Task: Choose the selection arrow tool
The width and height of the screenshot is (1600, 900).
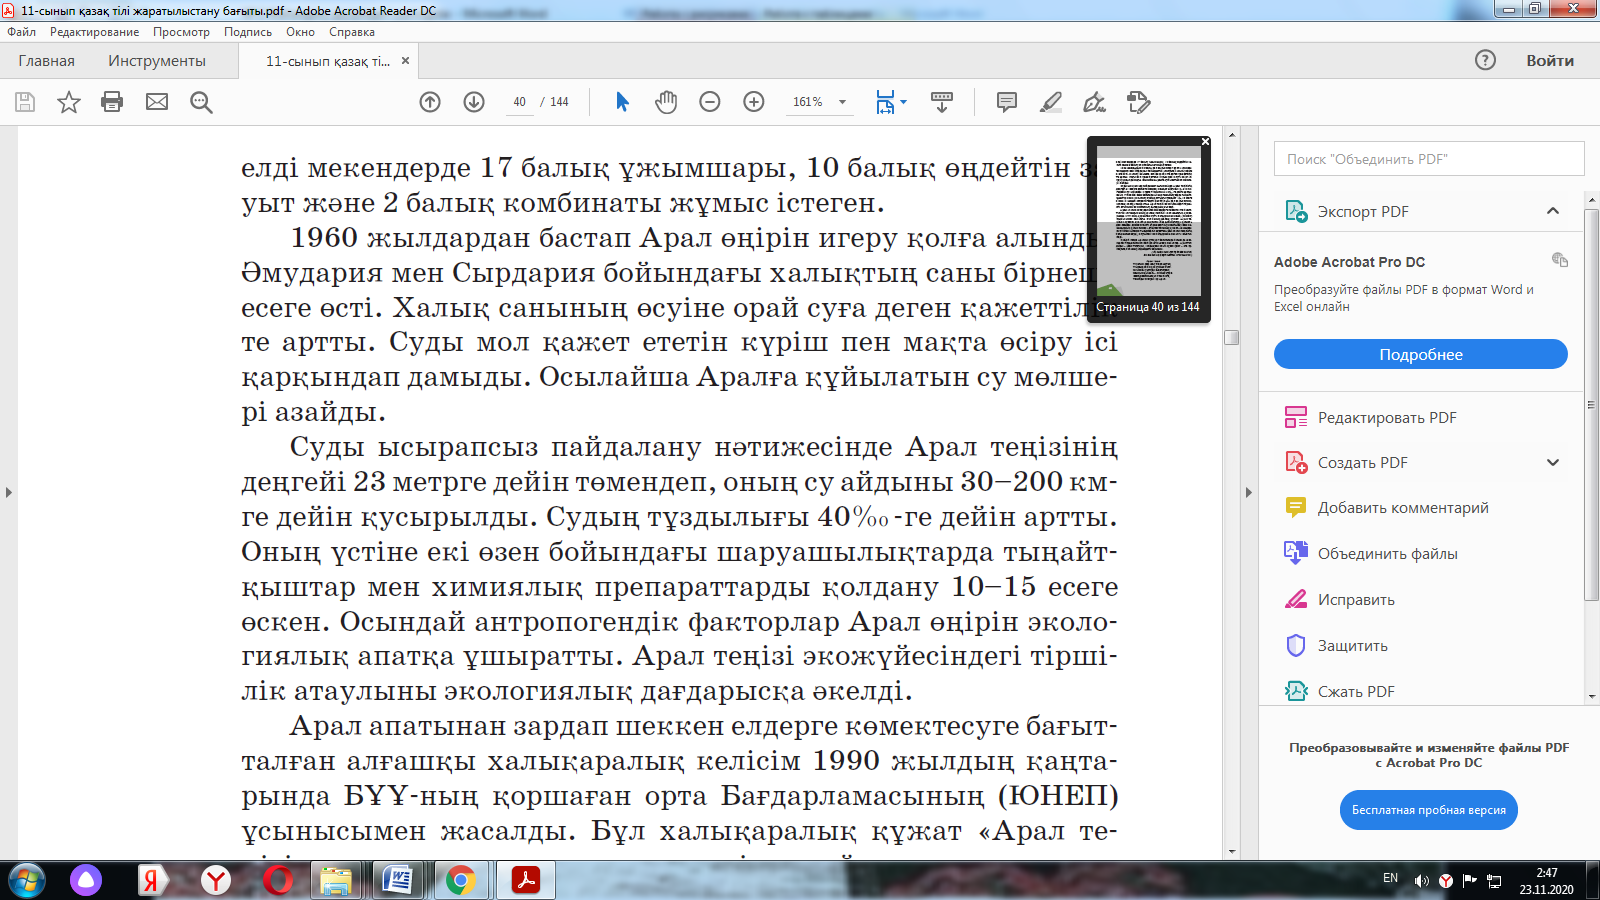Action: (x=622, y=102)
